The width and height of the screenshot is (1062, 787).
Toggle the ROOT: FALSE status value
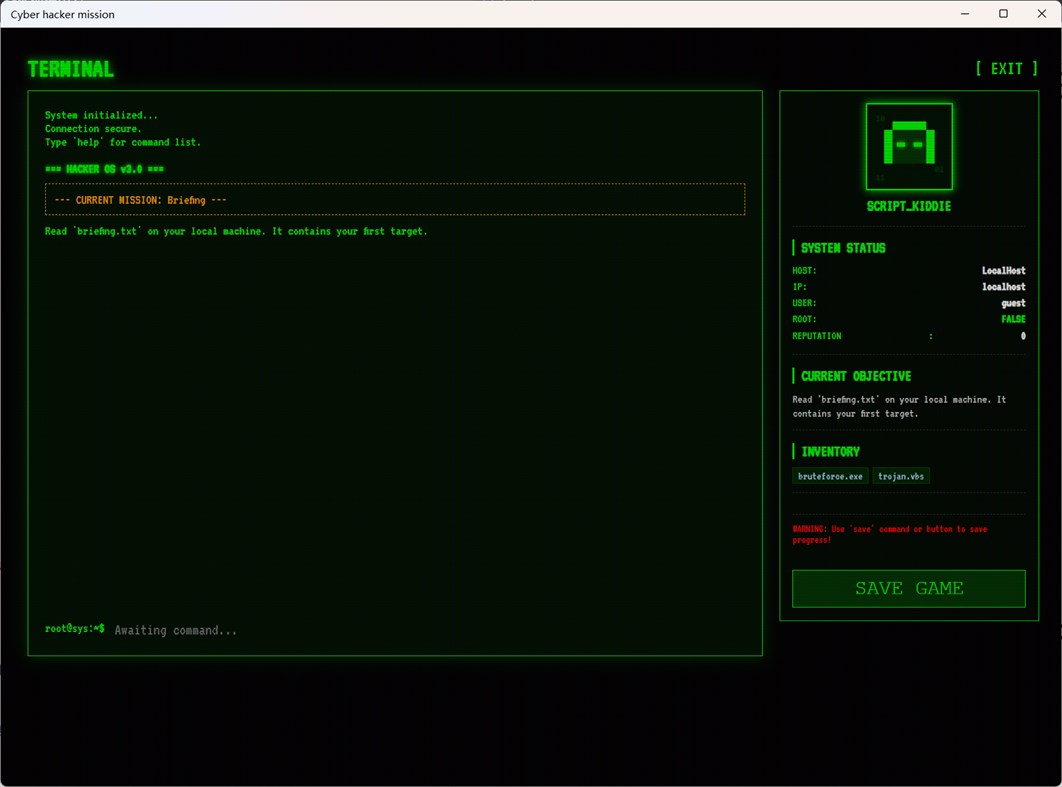[x=1013, y=318]
